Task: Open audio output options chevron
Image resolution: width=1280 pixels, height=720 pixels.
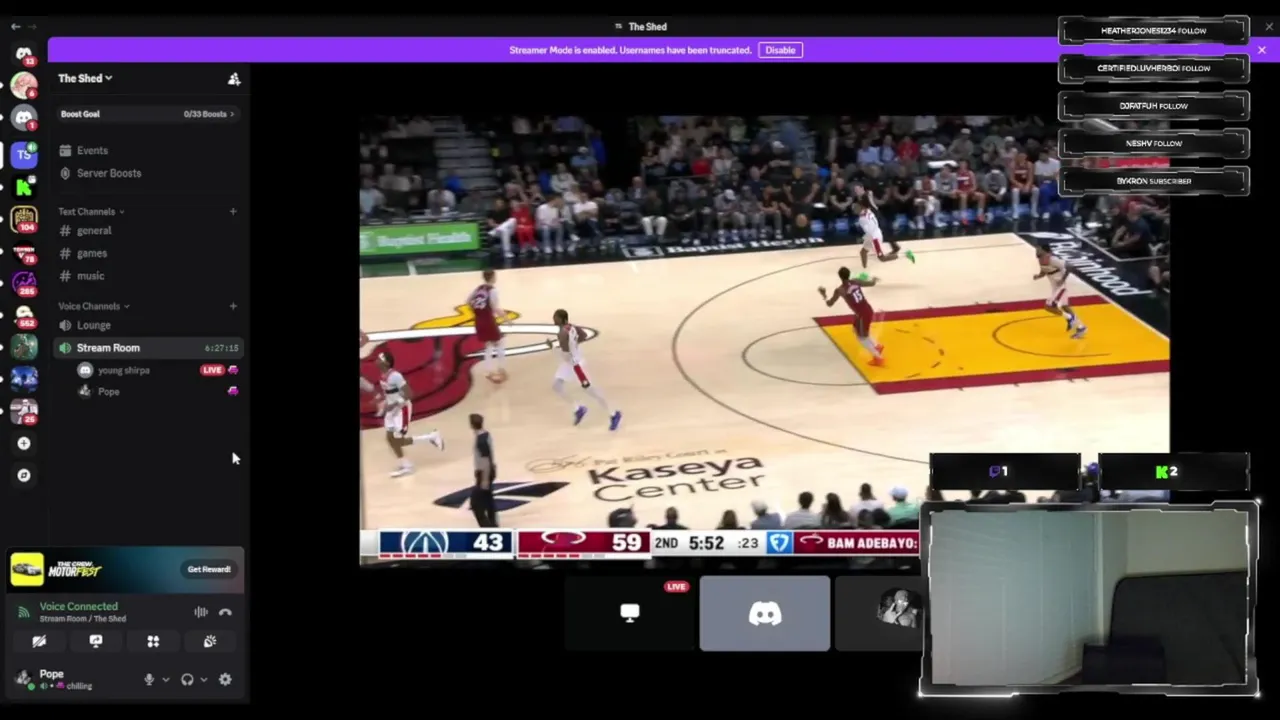Action: tap(203, 680)
